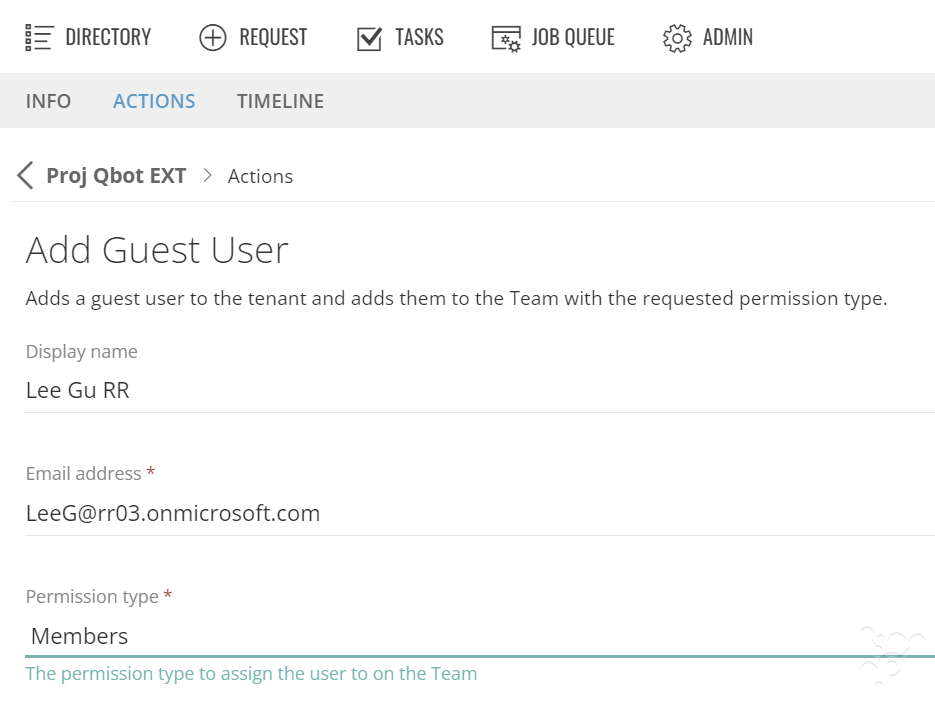This screenshot has height=720, width=935.
Task: Click the Add Guest User heading
Action: click(157, 250)
